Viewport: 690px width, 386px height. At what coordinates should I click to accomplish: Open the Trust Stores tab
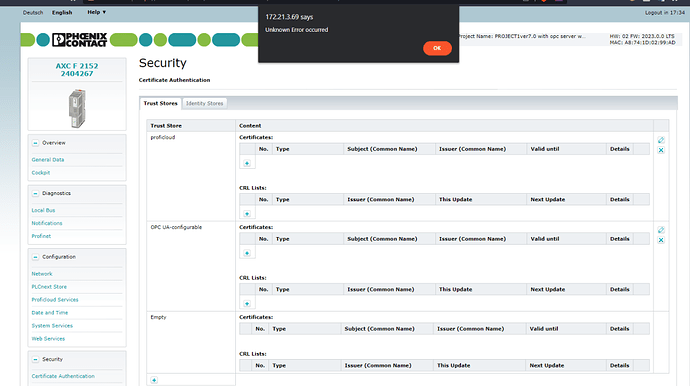coord(160,103)
